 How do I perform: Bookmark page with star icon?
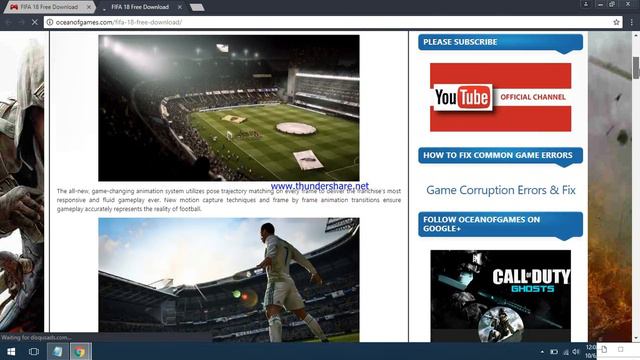coord(616,22)
